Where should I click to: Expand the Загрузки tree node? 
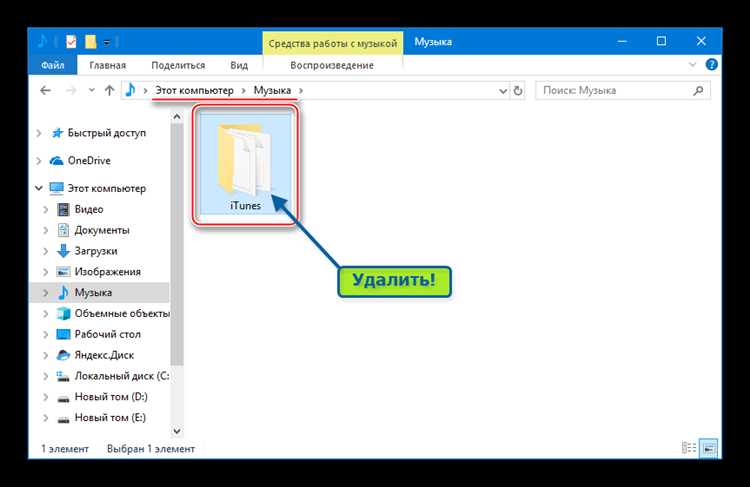click(45, 251)
